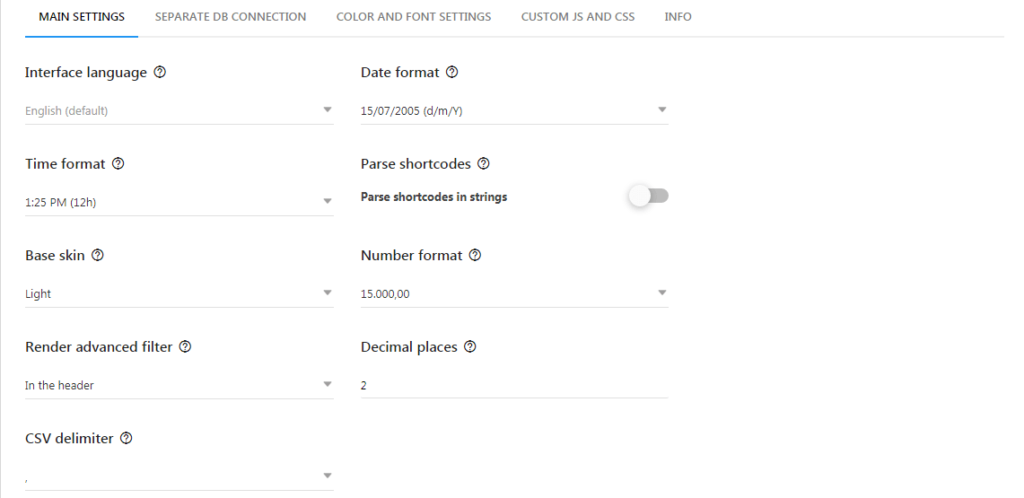Switch to Separate DB Connection tab

click(x=231, y=17)
